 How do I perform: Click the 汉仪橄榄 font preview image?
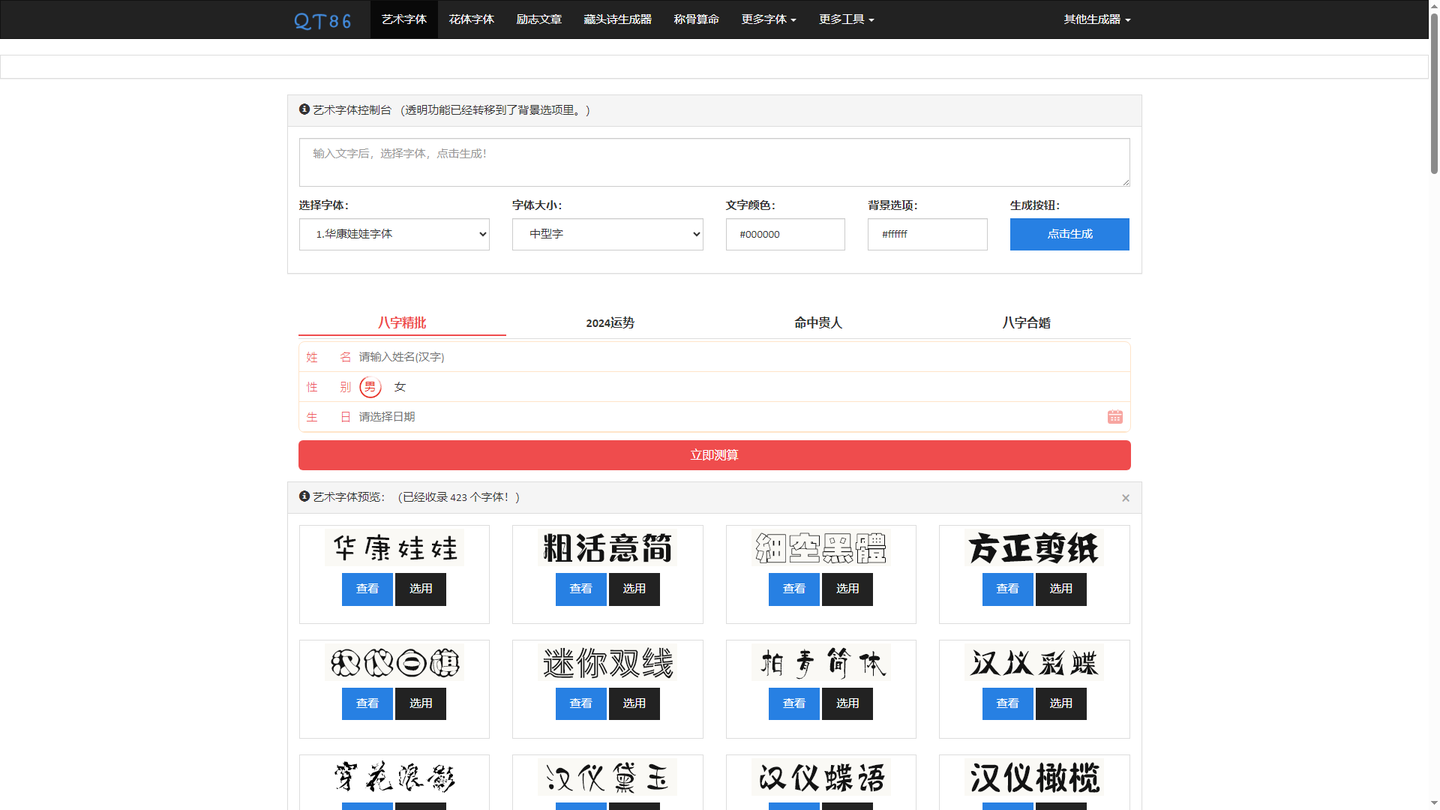pyautogui.click(x=1034, y=778)
